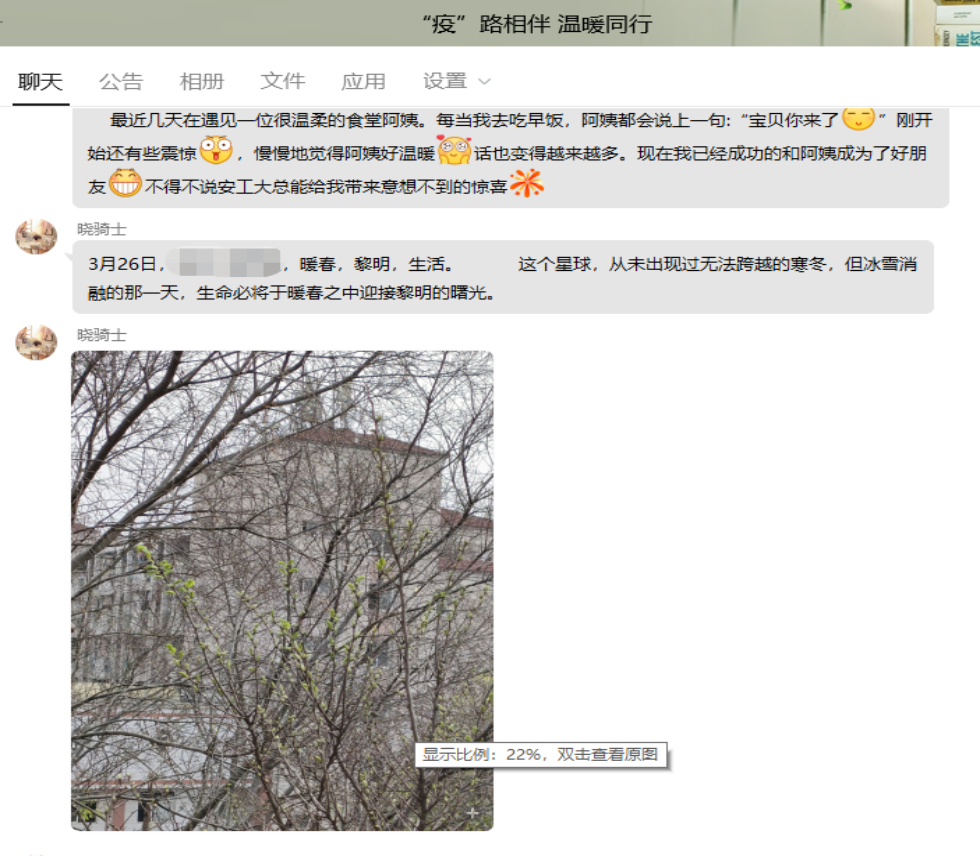Click the grinning teeth emoji after 好朋友
Viewport: 980px width, 856px height.
[x=125, y=184]
